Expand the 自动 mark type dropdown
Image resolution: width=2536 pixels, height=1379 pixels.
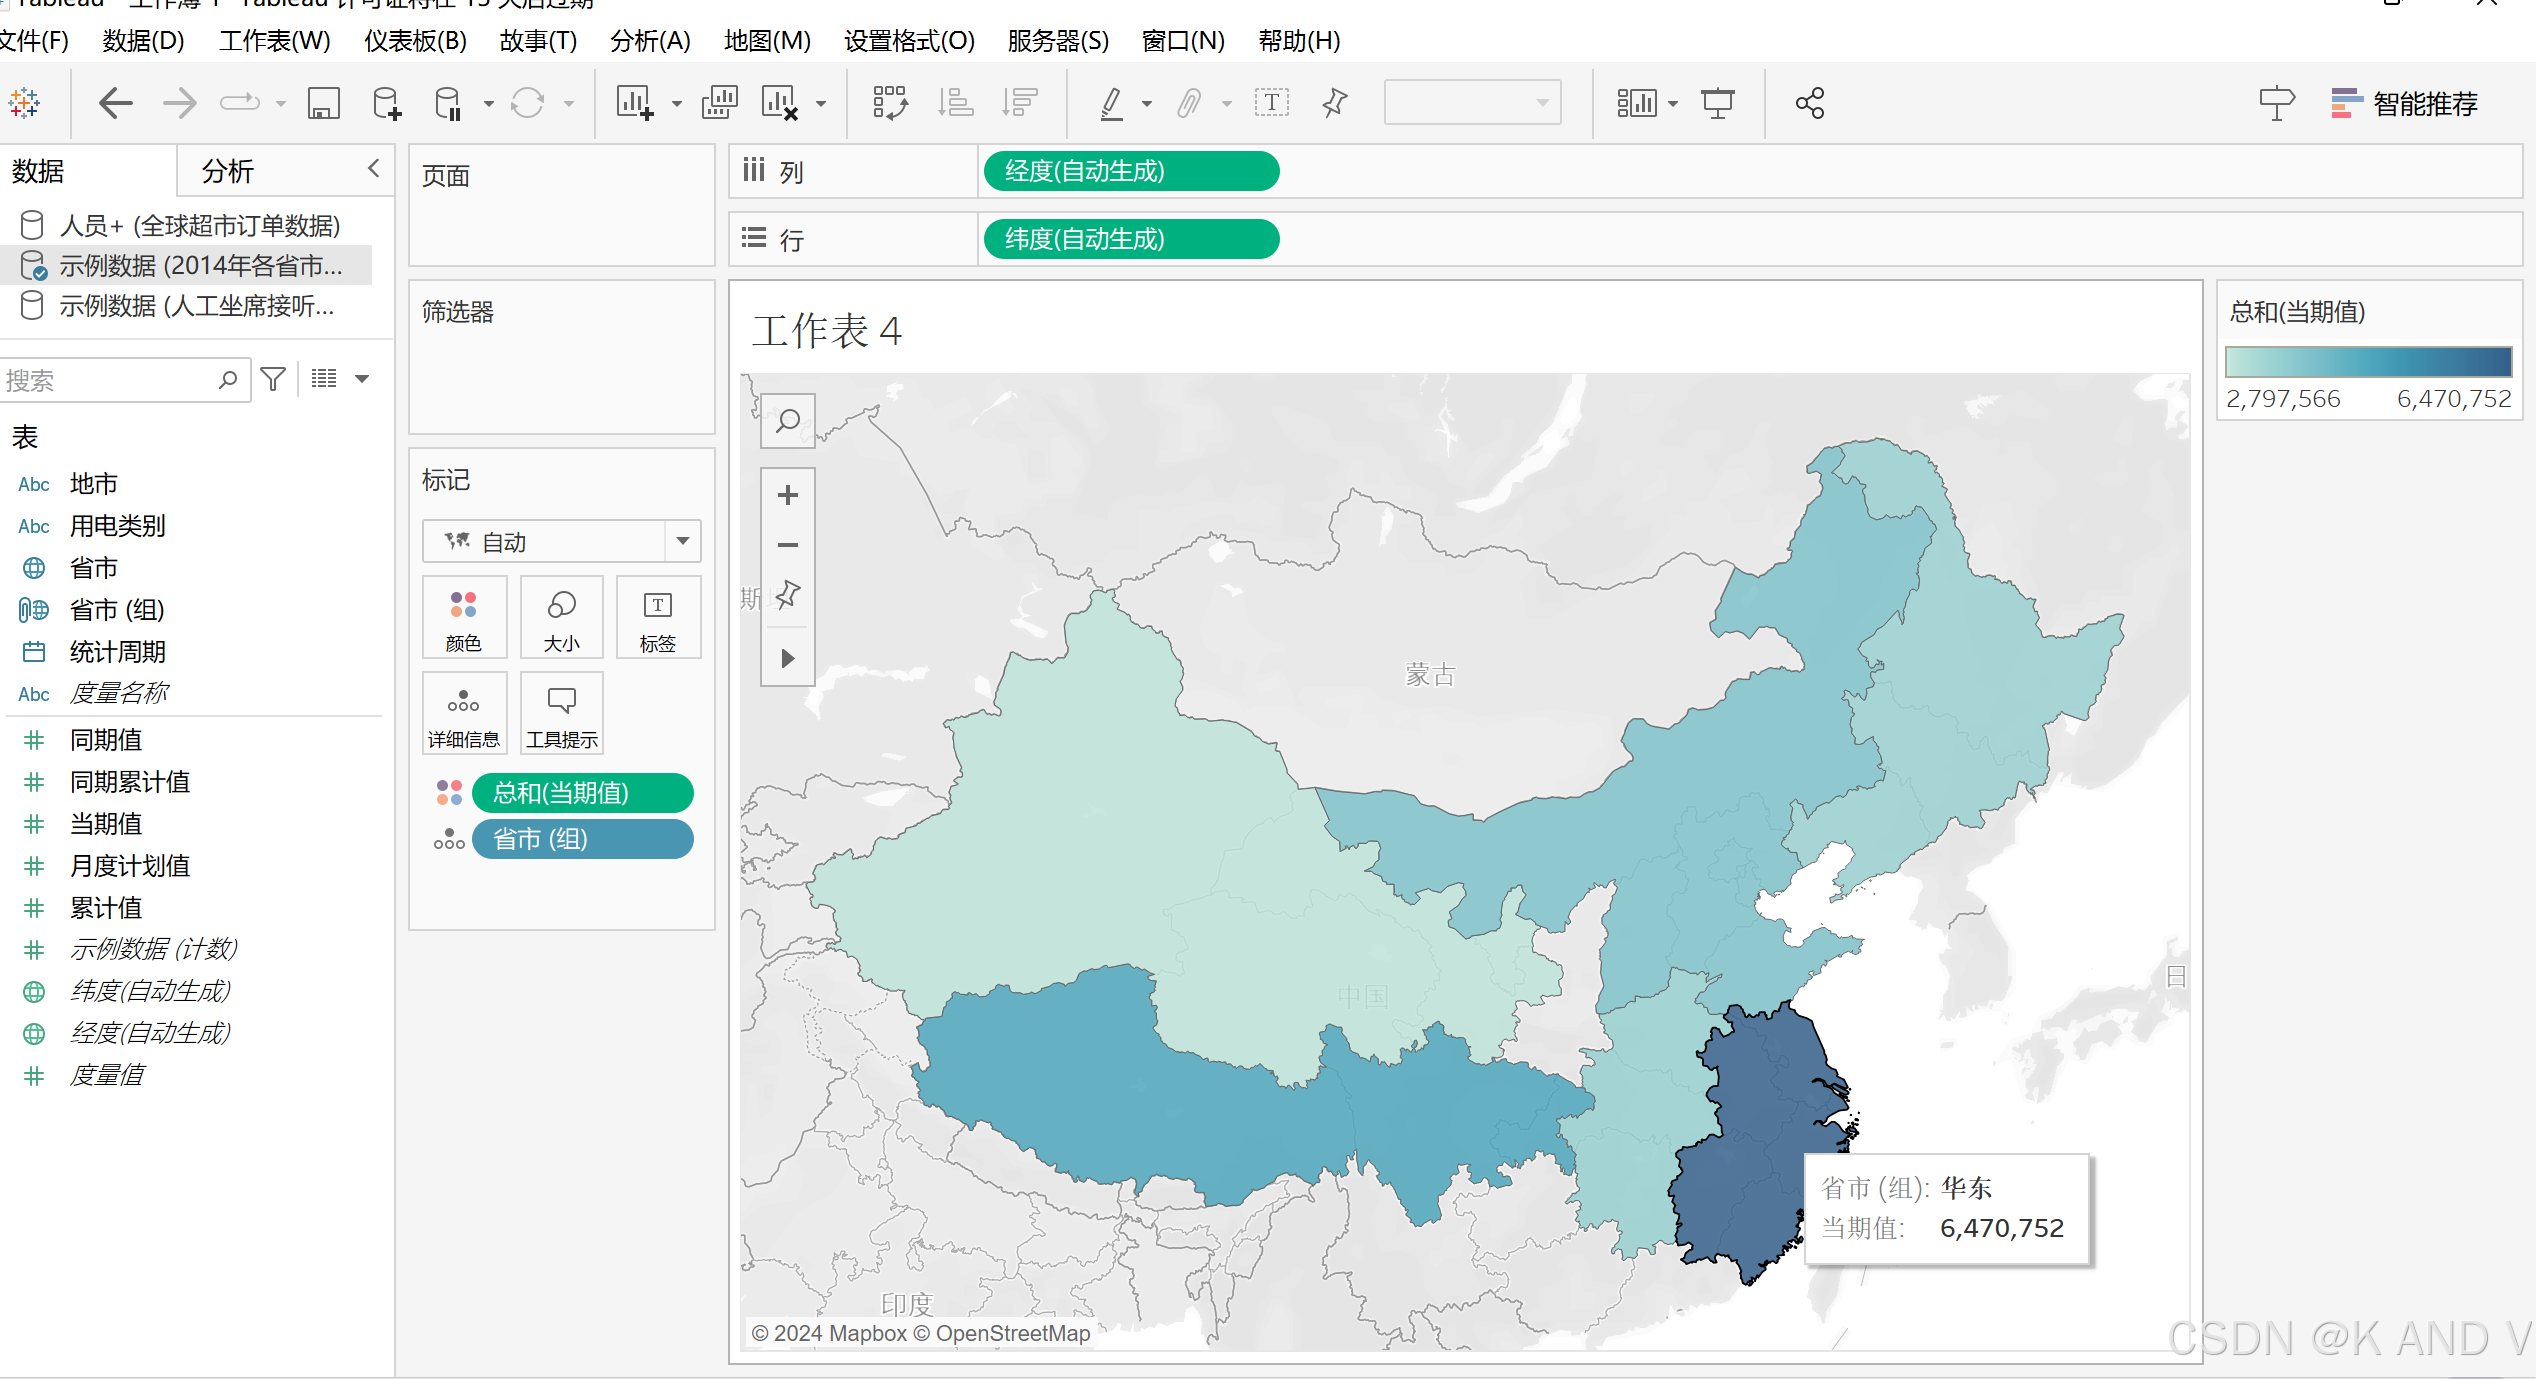tap(683, 541)
